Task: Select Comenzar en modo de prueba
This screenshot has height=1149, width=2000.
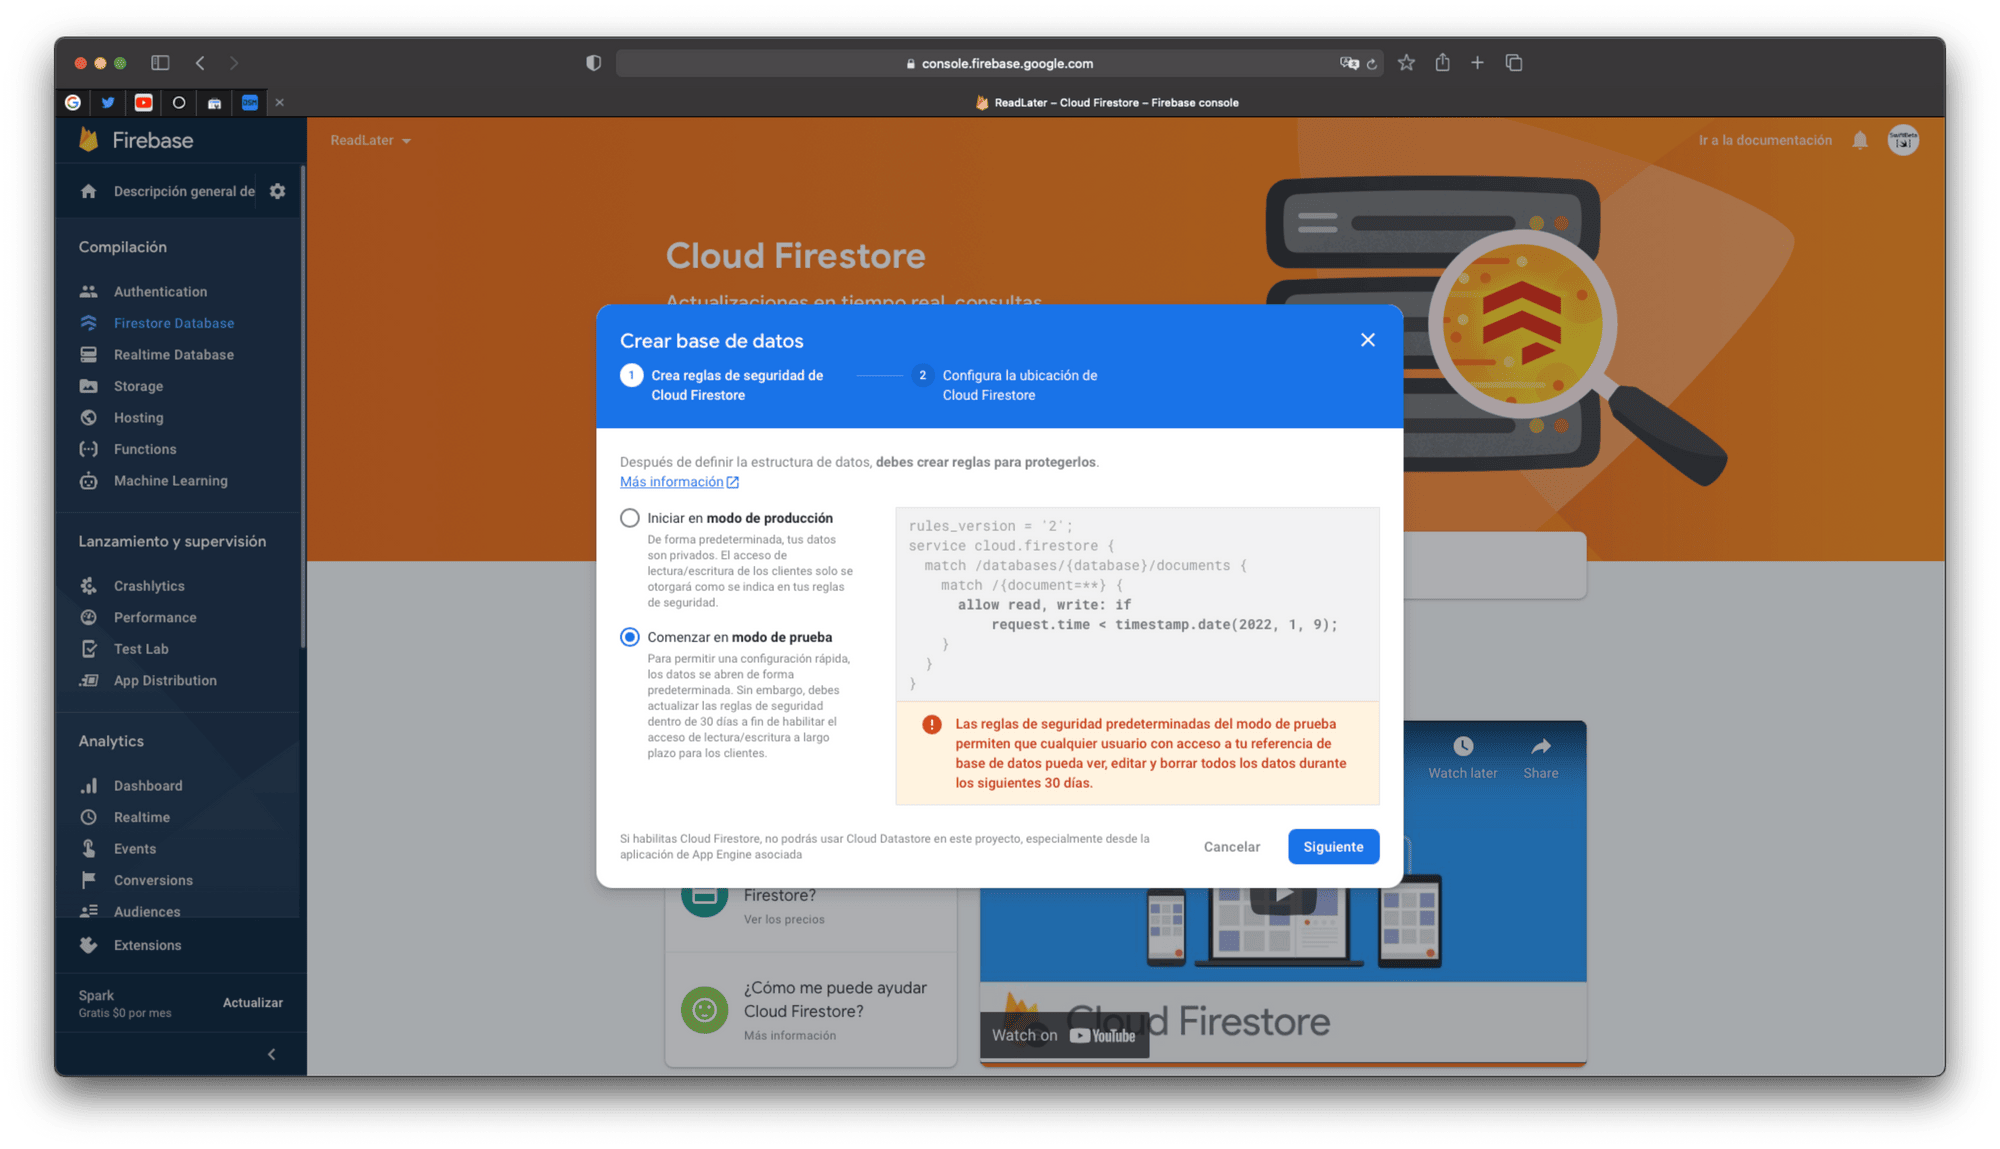Action: 630,636
